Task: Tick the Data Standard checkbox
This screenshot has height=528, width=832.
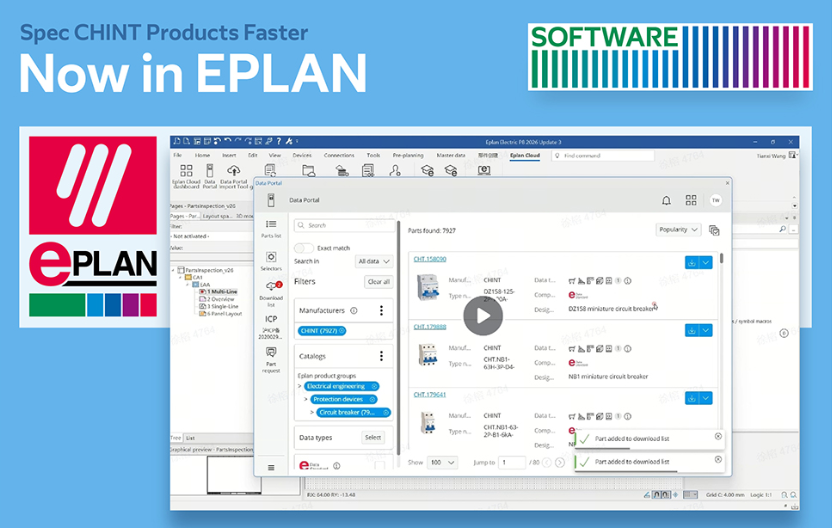Action: pyautogui.click(x=379, y=465)
